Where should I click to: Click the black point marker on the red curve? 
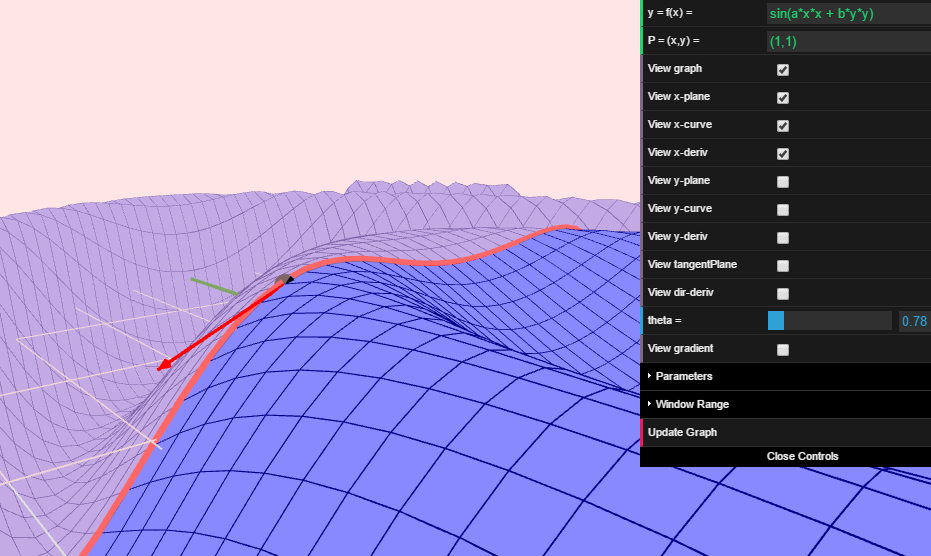click(285, 279)
